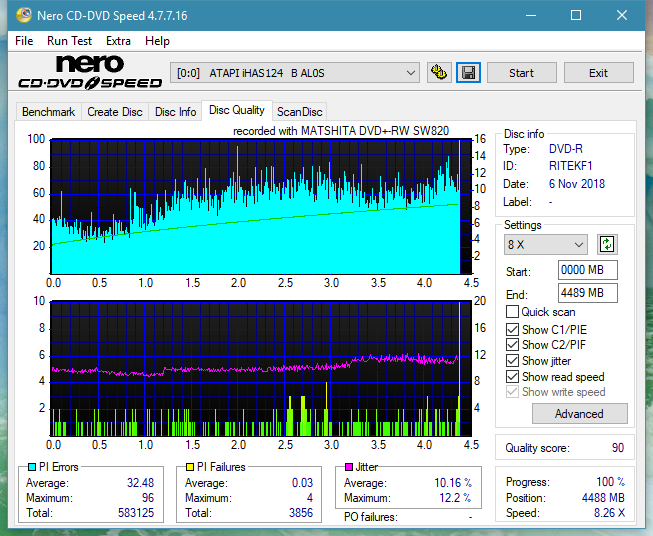Switch to the Benchmark tab
This screenshot has width=653, height=536.
coord(49,112)
